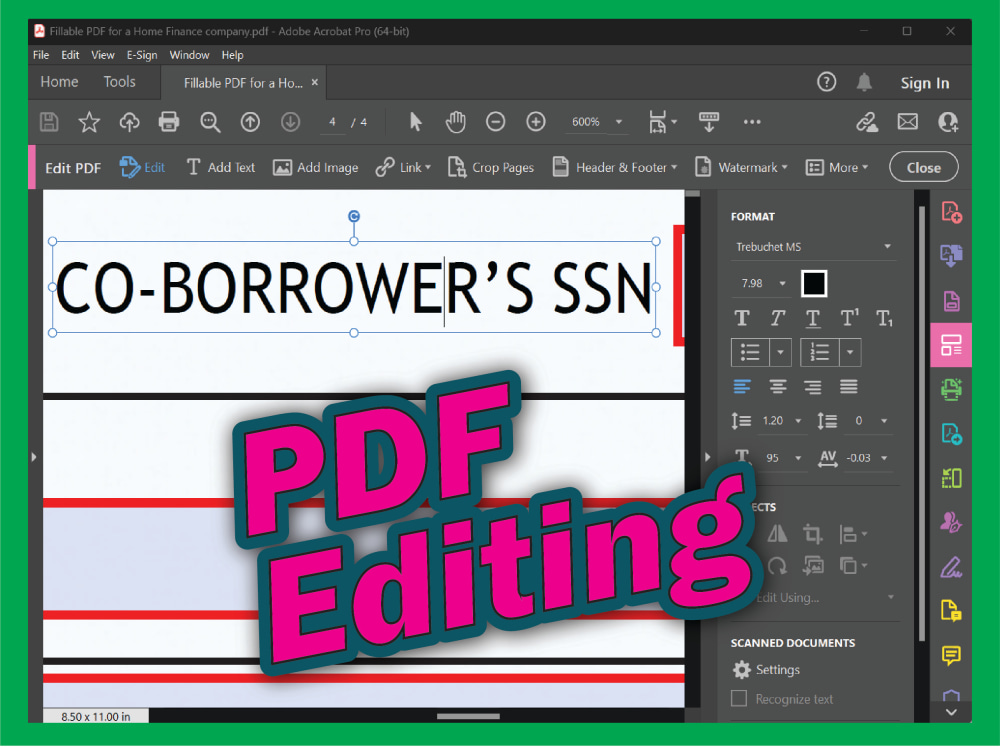The height and width of the screenshot is (750, 1000).
Task: Toggle subscript text formatting
Action: click(885, 318)
